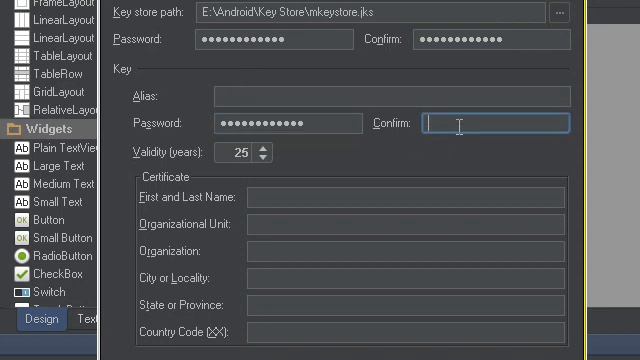Click the Organizational Unit field
This screenshot has height=360, width=640.
click(406, 224)
